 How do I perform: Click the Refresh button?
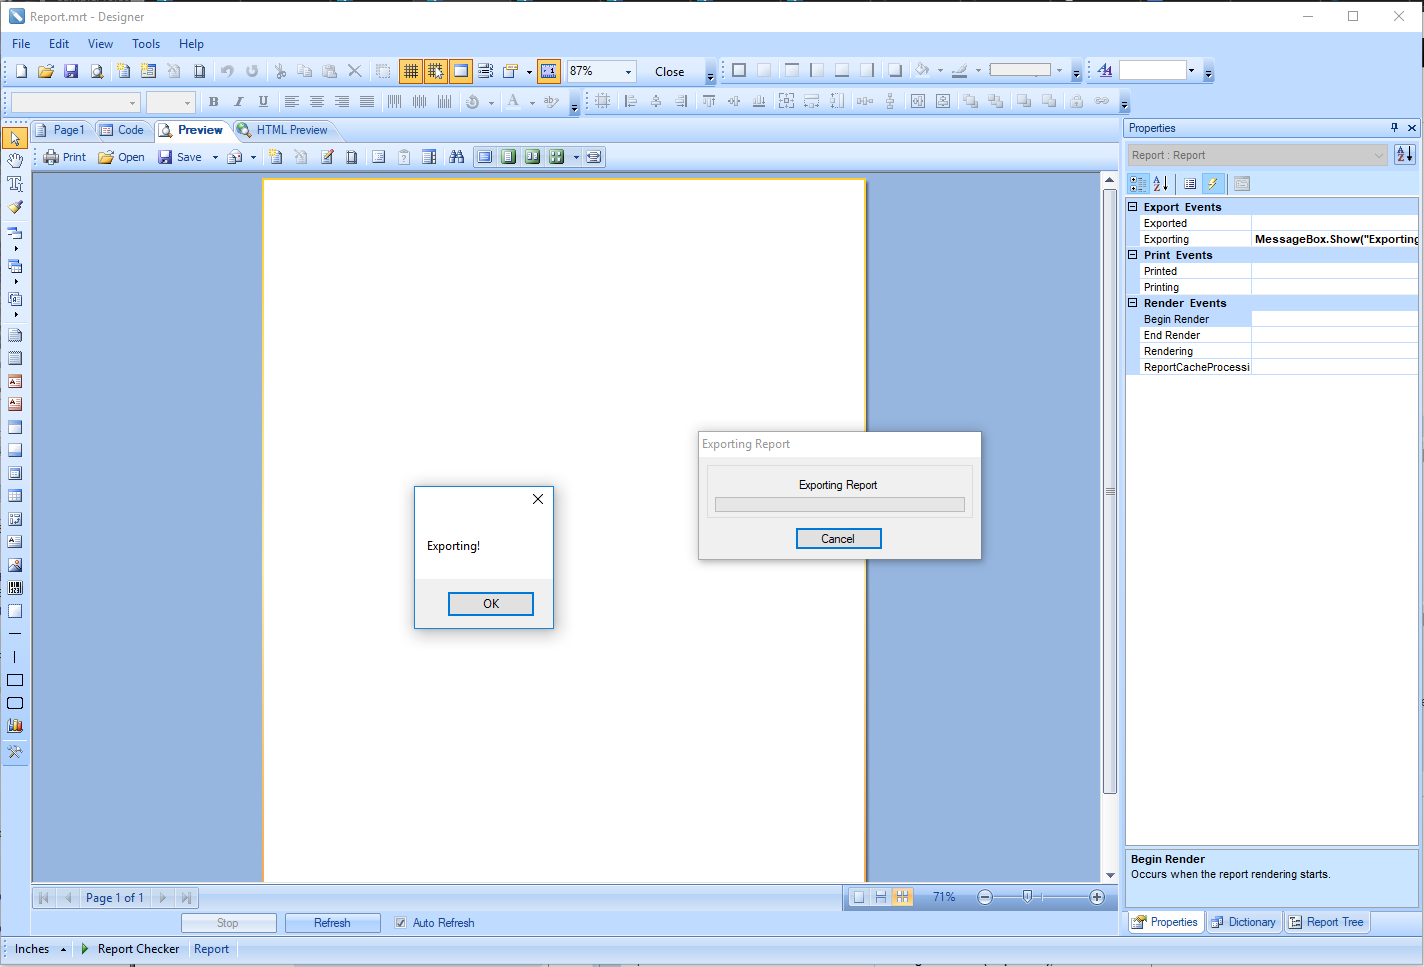click(332, 923)
